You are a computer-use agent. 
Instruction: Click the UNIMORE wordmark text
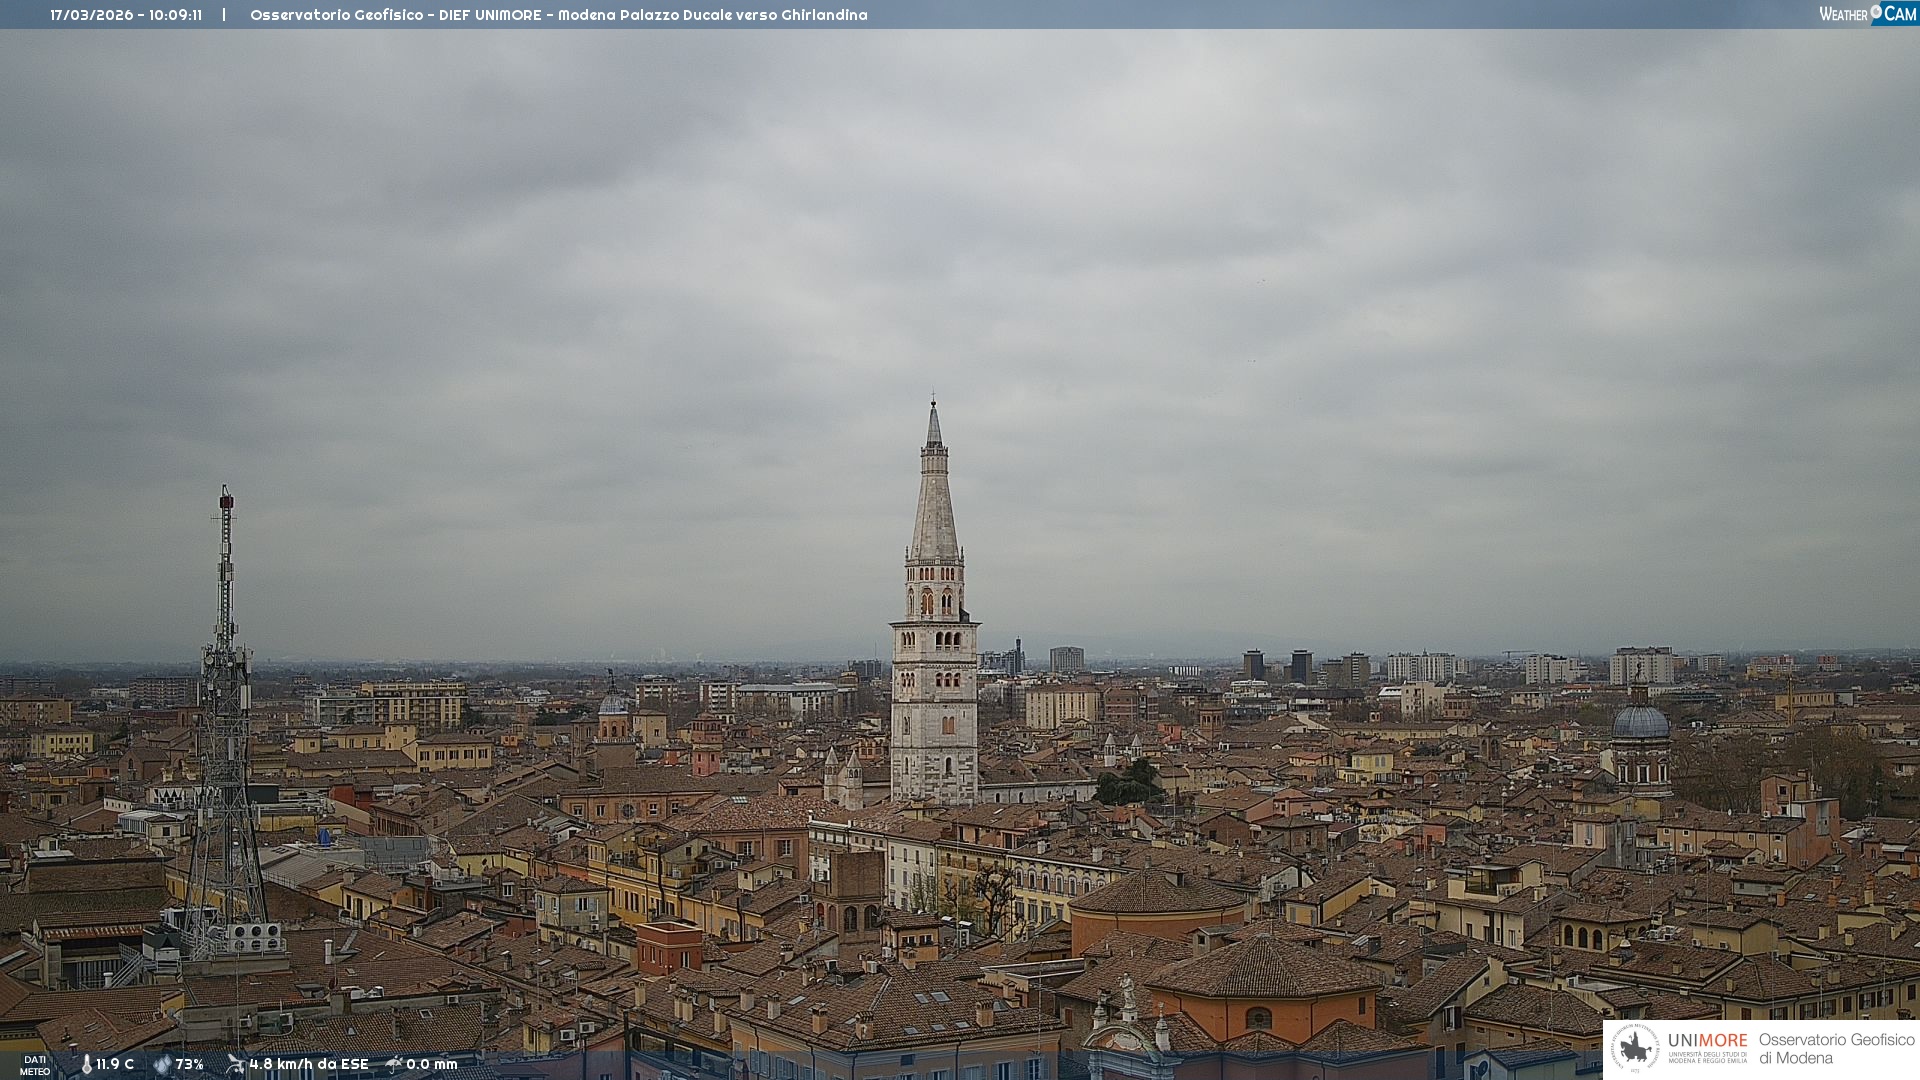pos(1707,1040)
